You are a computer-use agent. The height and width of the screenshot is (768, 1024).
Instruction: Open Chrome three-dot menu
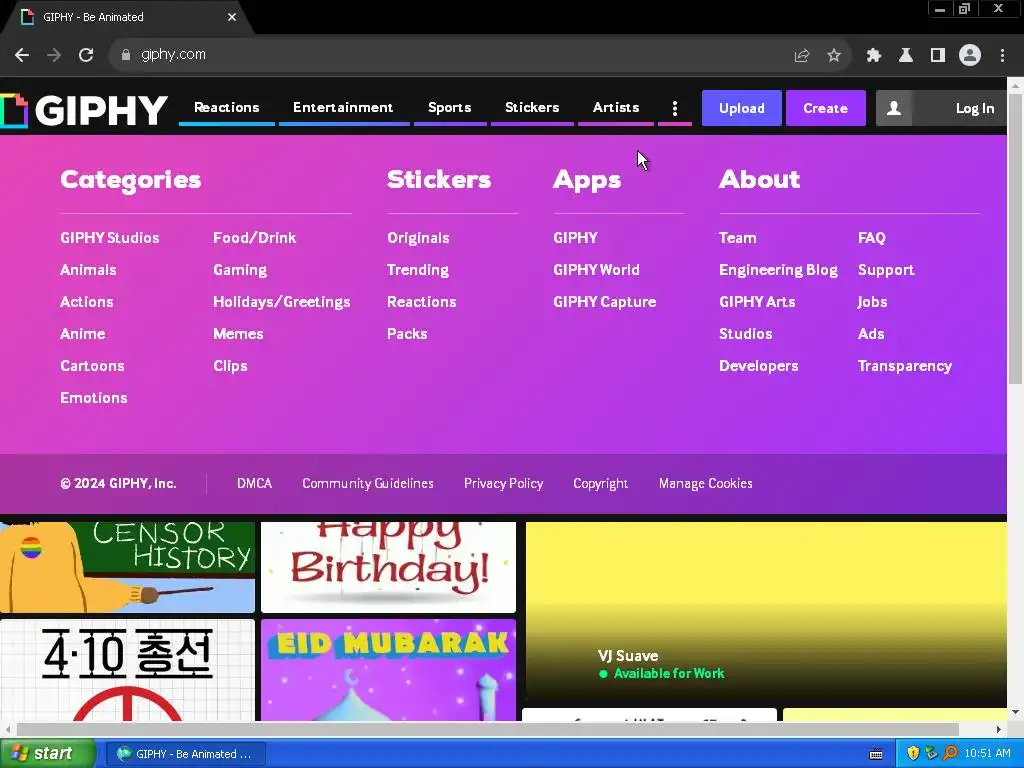[x=1002, y=56]
